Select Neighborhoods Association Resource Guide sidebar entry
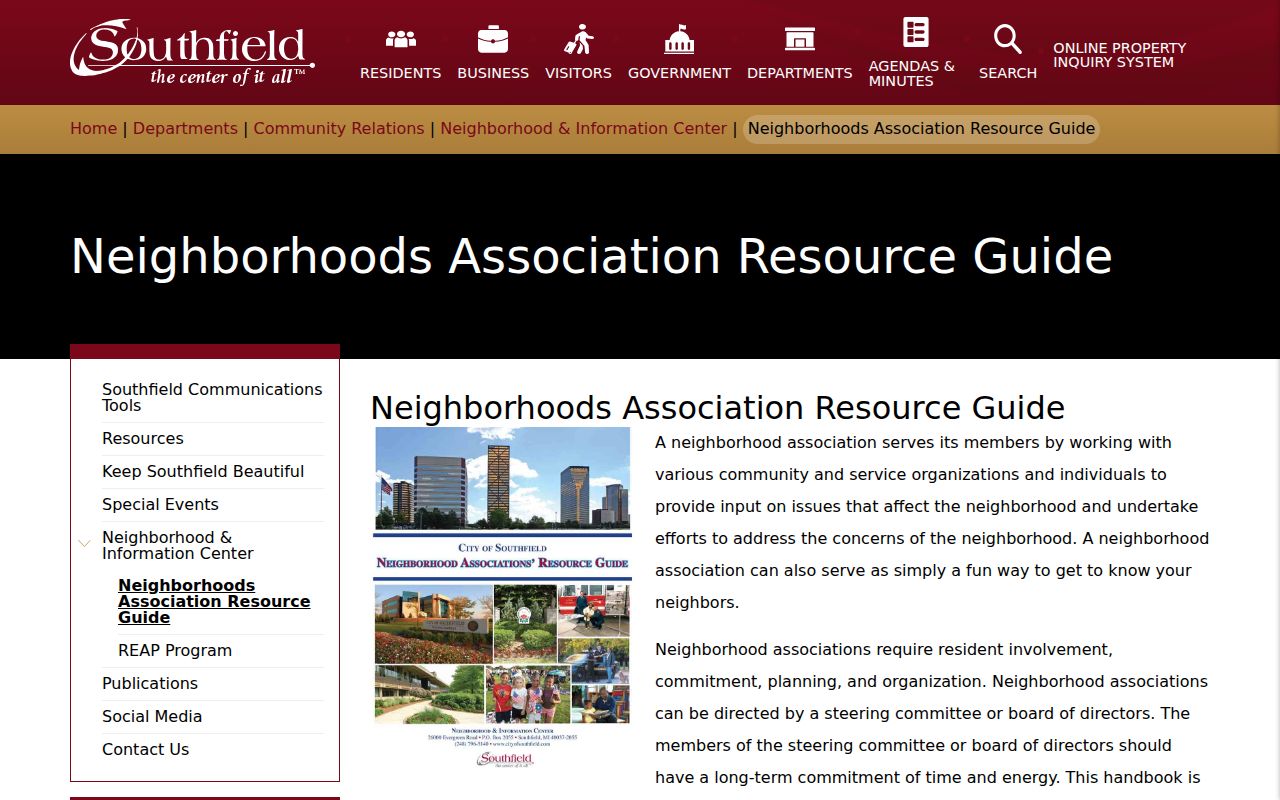1280x800 pixels. (214, 601)
